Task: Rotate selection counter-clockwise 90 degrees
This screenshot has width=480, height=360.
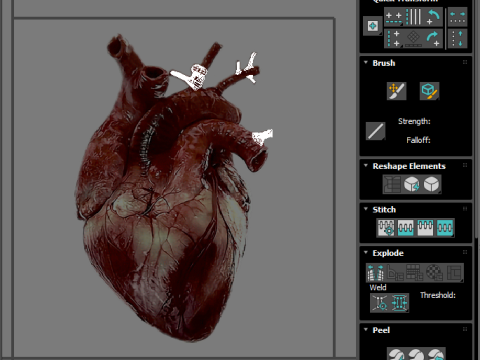Action: 433,17
